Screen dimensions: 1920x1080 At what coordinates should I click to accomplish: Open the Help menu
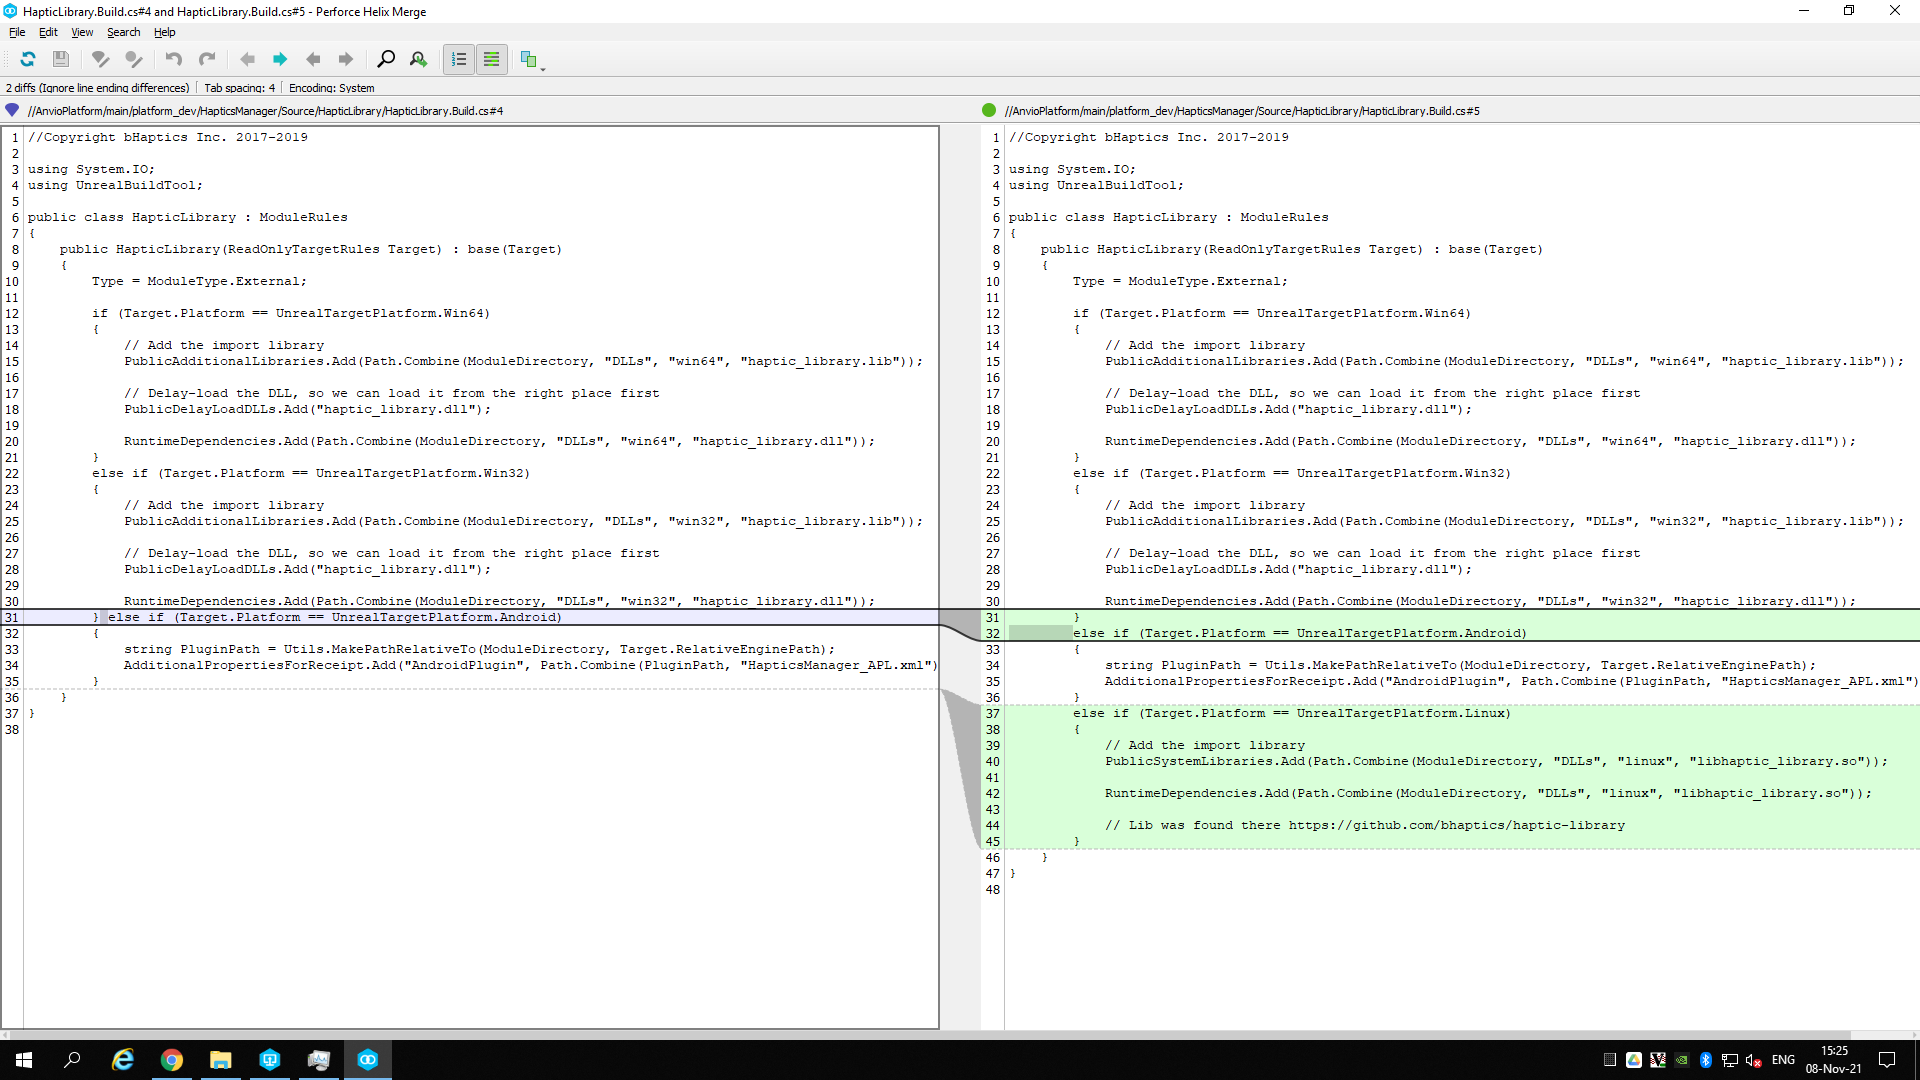[165, 32]
